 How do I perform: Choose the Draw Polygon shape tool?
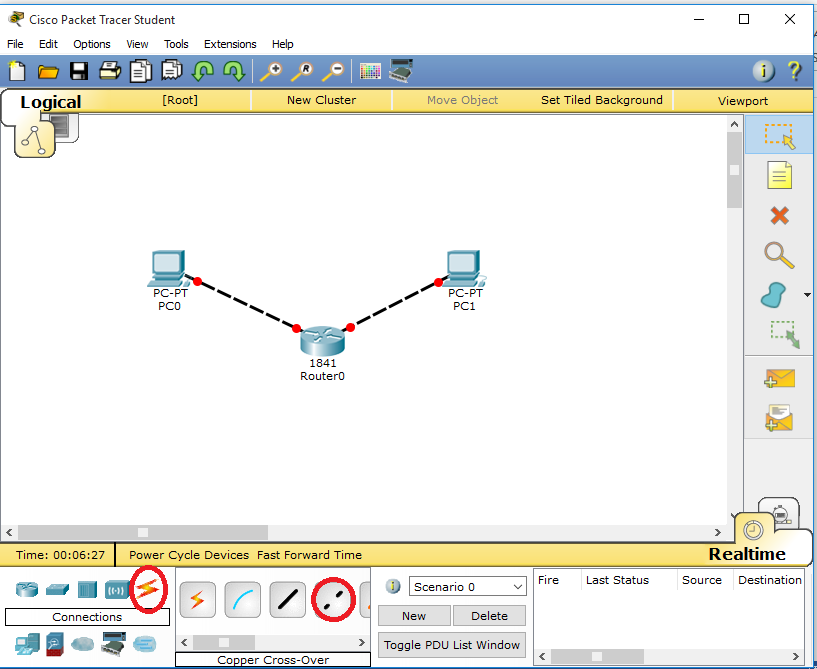774,295
